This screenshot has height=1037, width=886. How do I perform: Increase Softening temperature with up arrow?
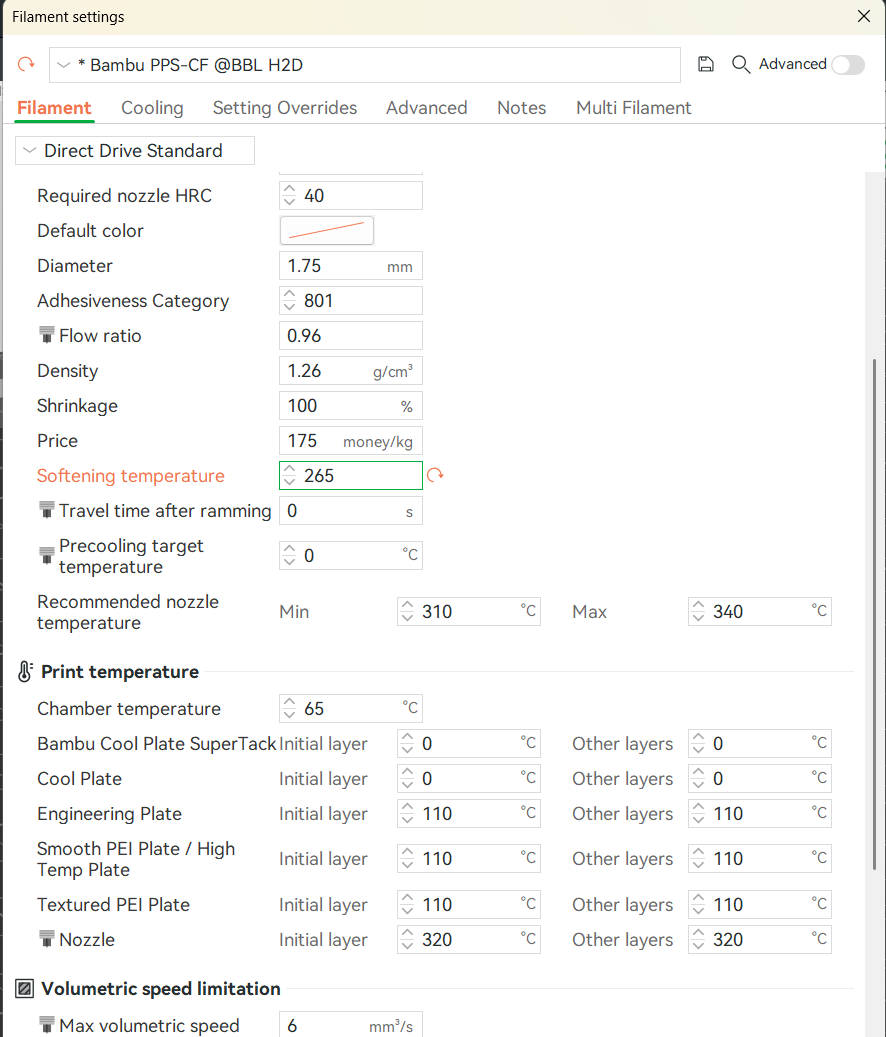(x=289, y=469)
